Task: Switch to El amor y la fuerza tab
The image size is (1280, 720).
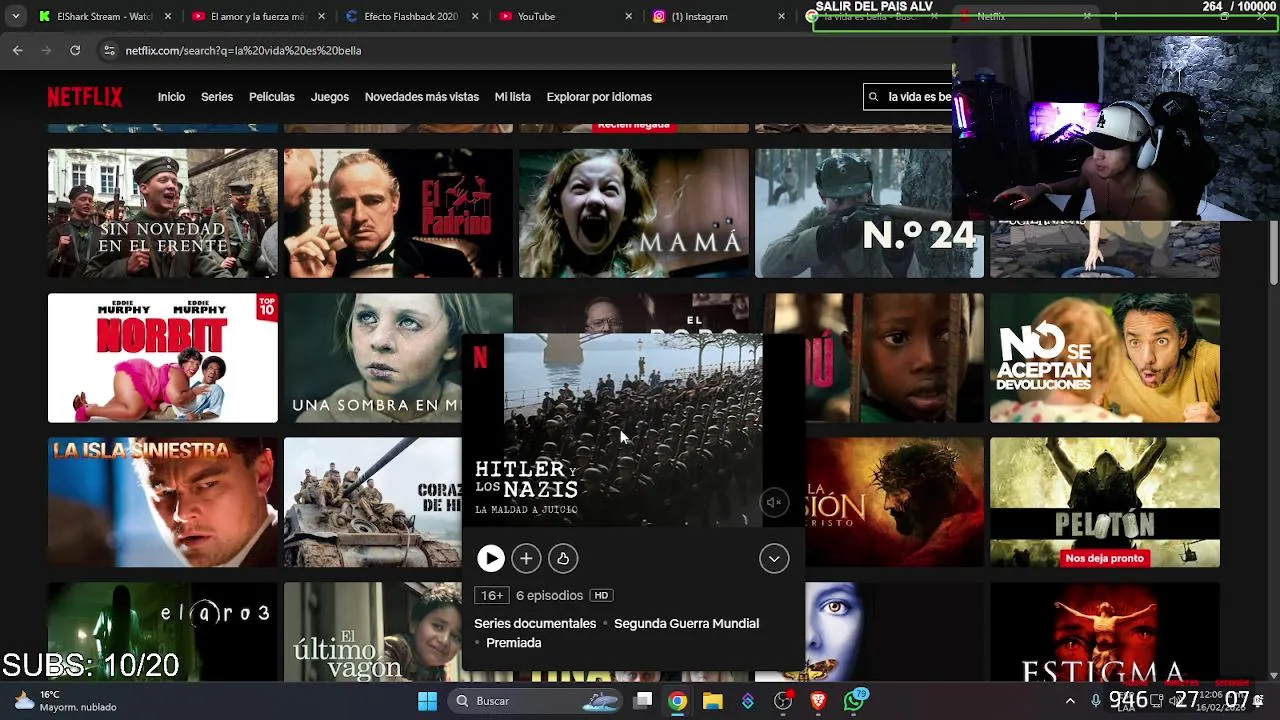Action: (257, 16)
